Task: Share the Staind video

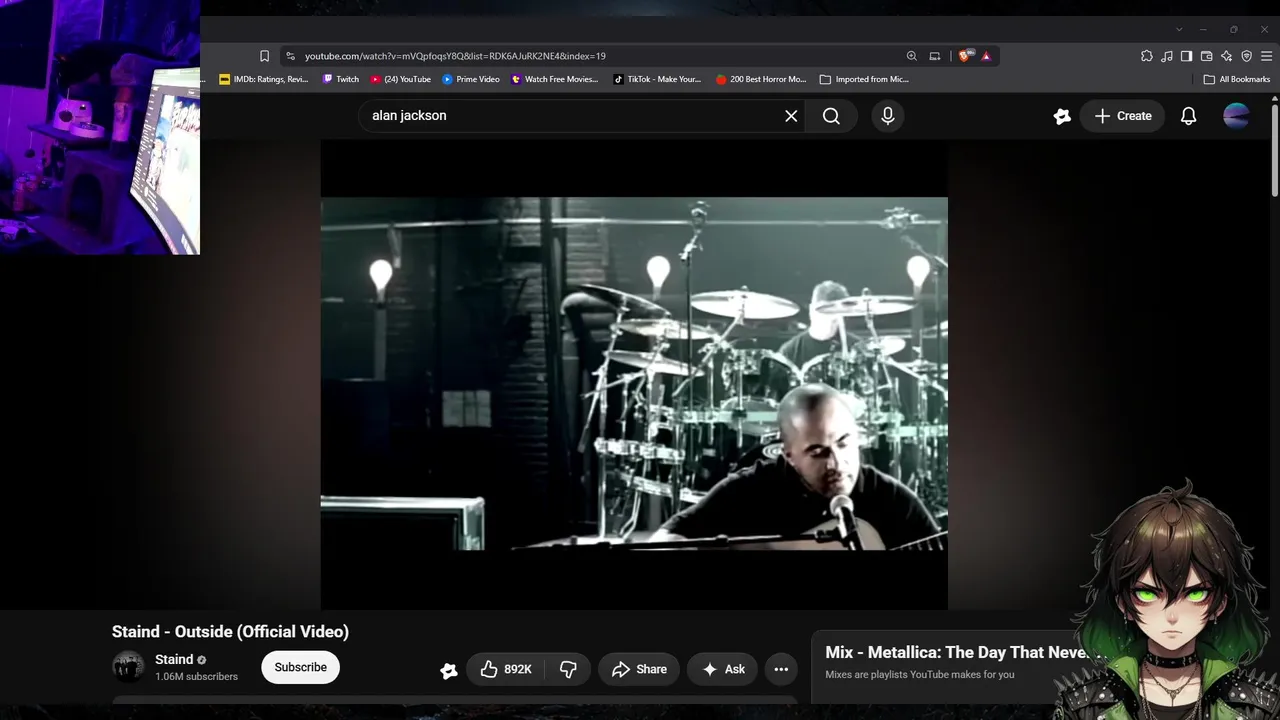Action: coord(639,669)
